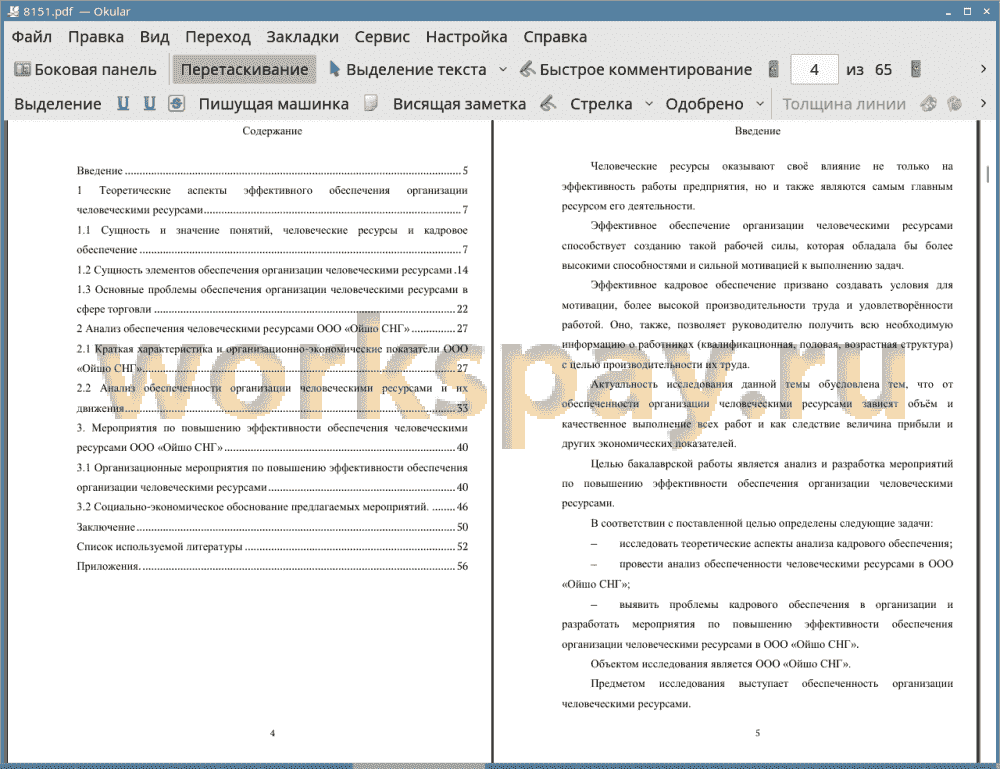
Task: Click the total pages label 65
Action: click(x=883, y=70)
